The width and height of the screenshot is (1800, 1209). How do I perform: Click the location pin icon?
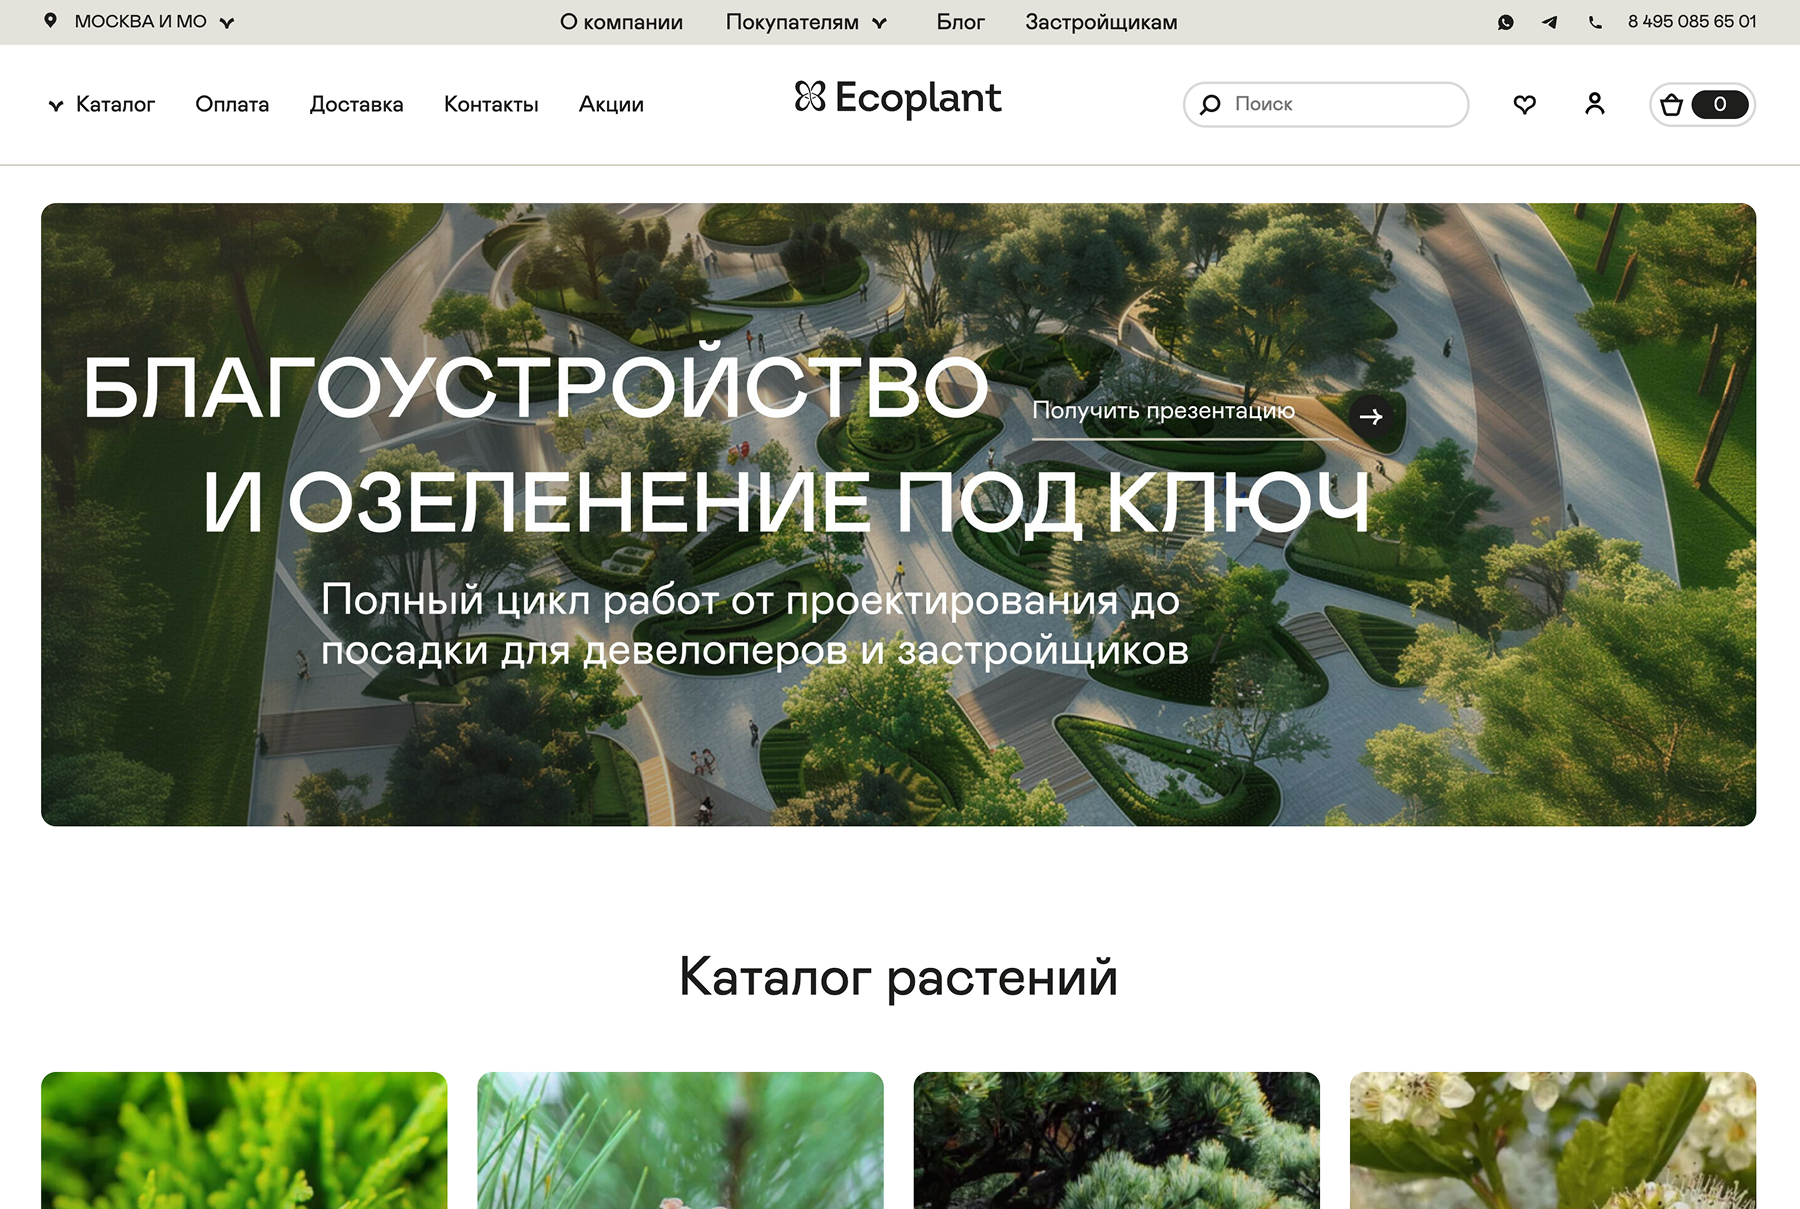click(x=50, y=20)
